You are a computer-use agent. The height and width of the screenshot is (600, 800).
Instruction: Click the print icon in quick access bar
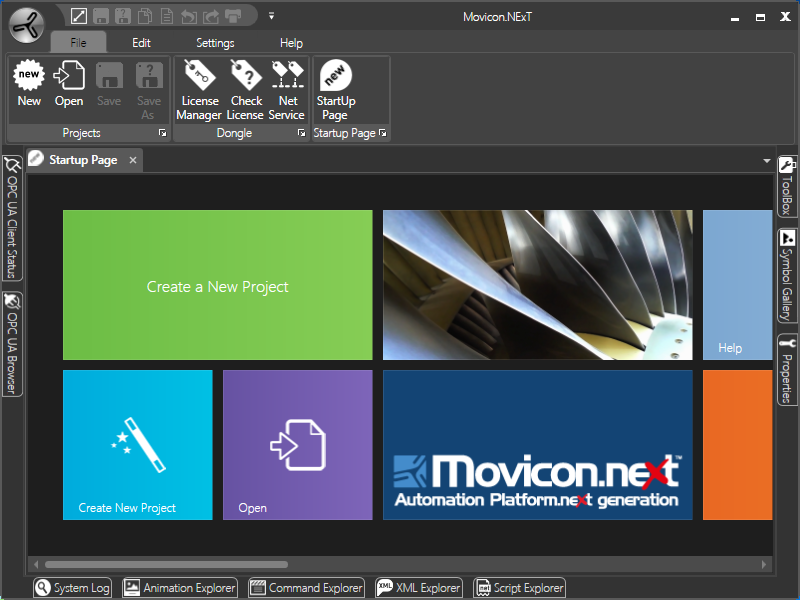233,16
